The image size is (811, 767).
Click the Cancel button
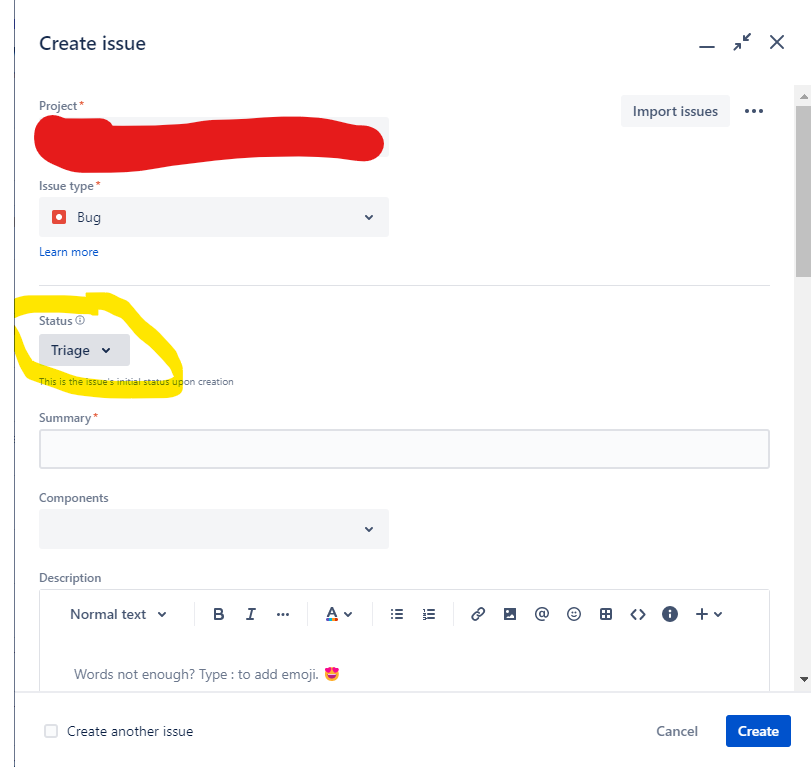pyautogui.click(x=677, y=731)
